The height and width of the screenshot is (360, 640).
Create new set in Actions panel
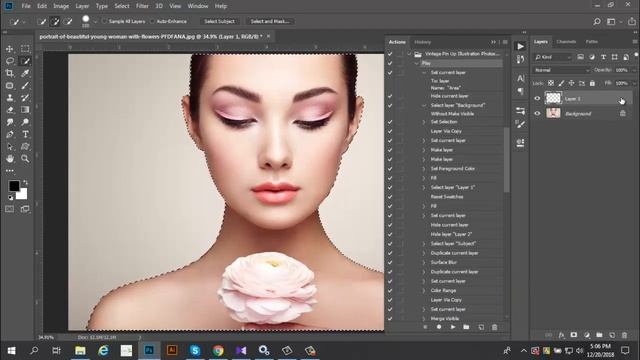[466, 327]
